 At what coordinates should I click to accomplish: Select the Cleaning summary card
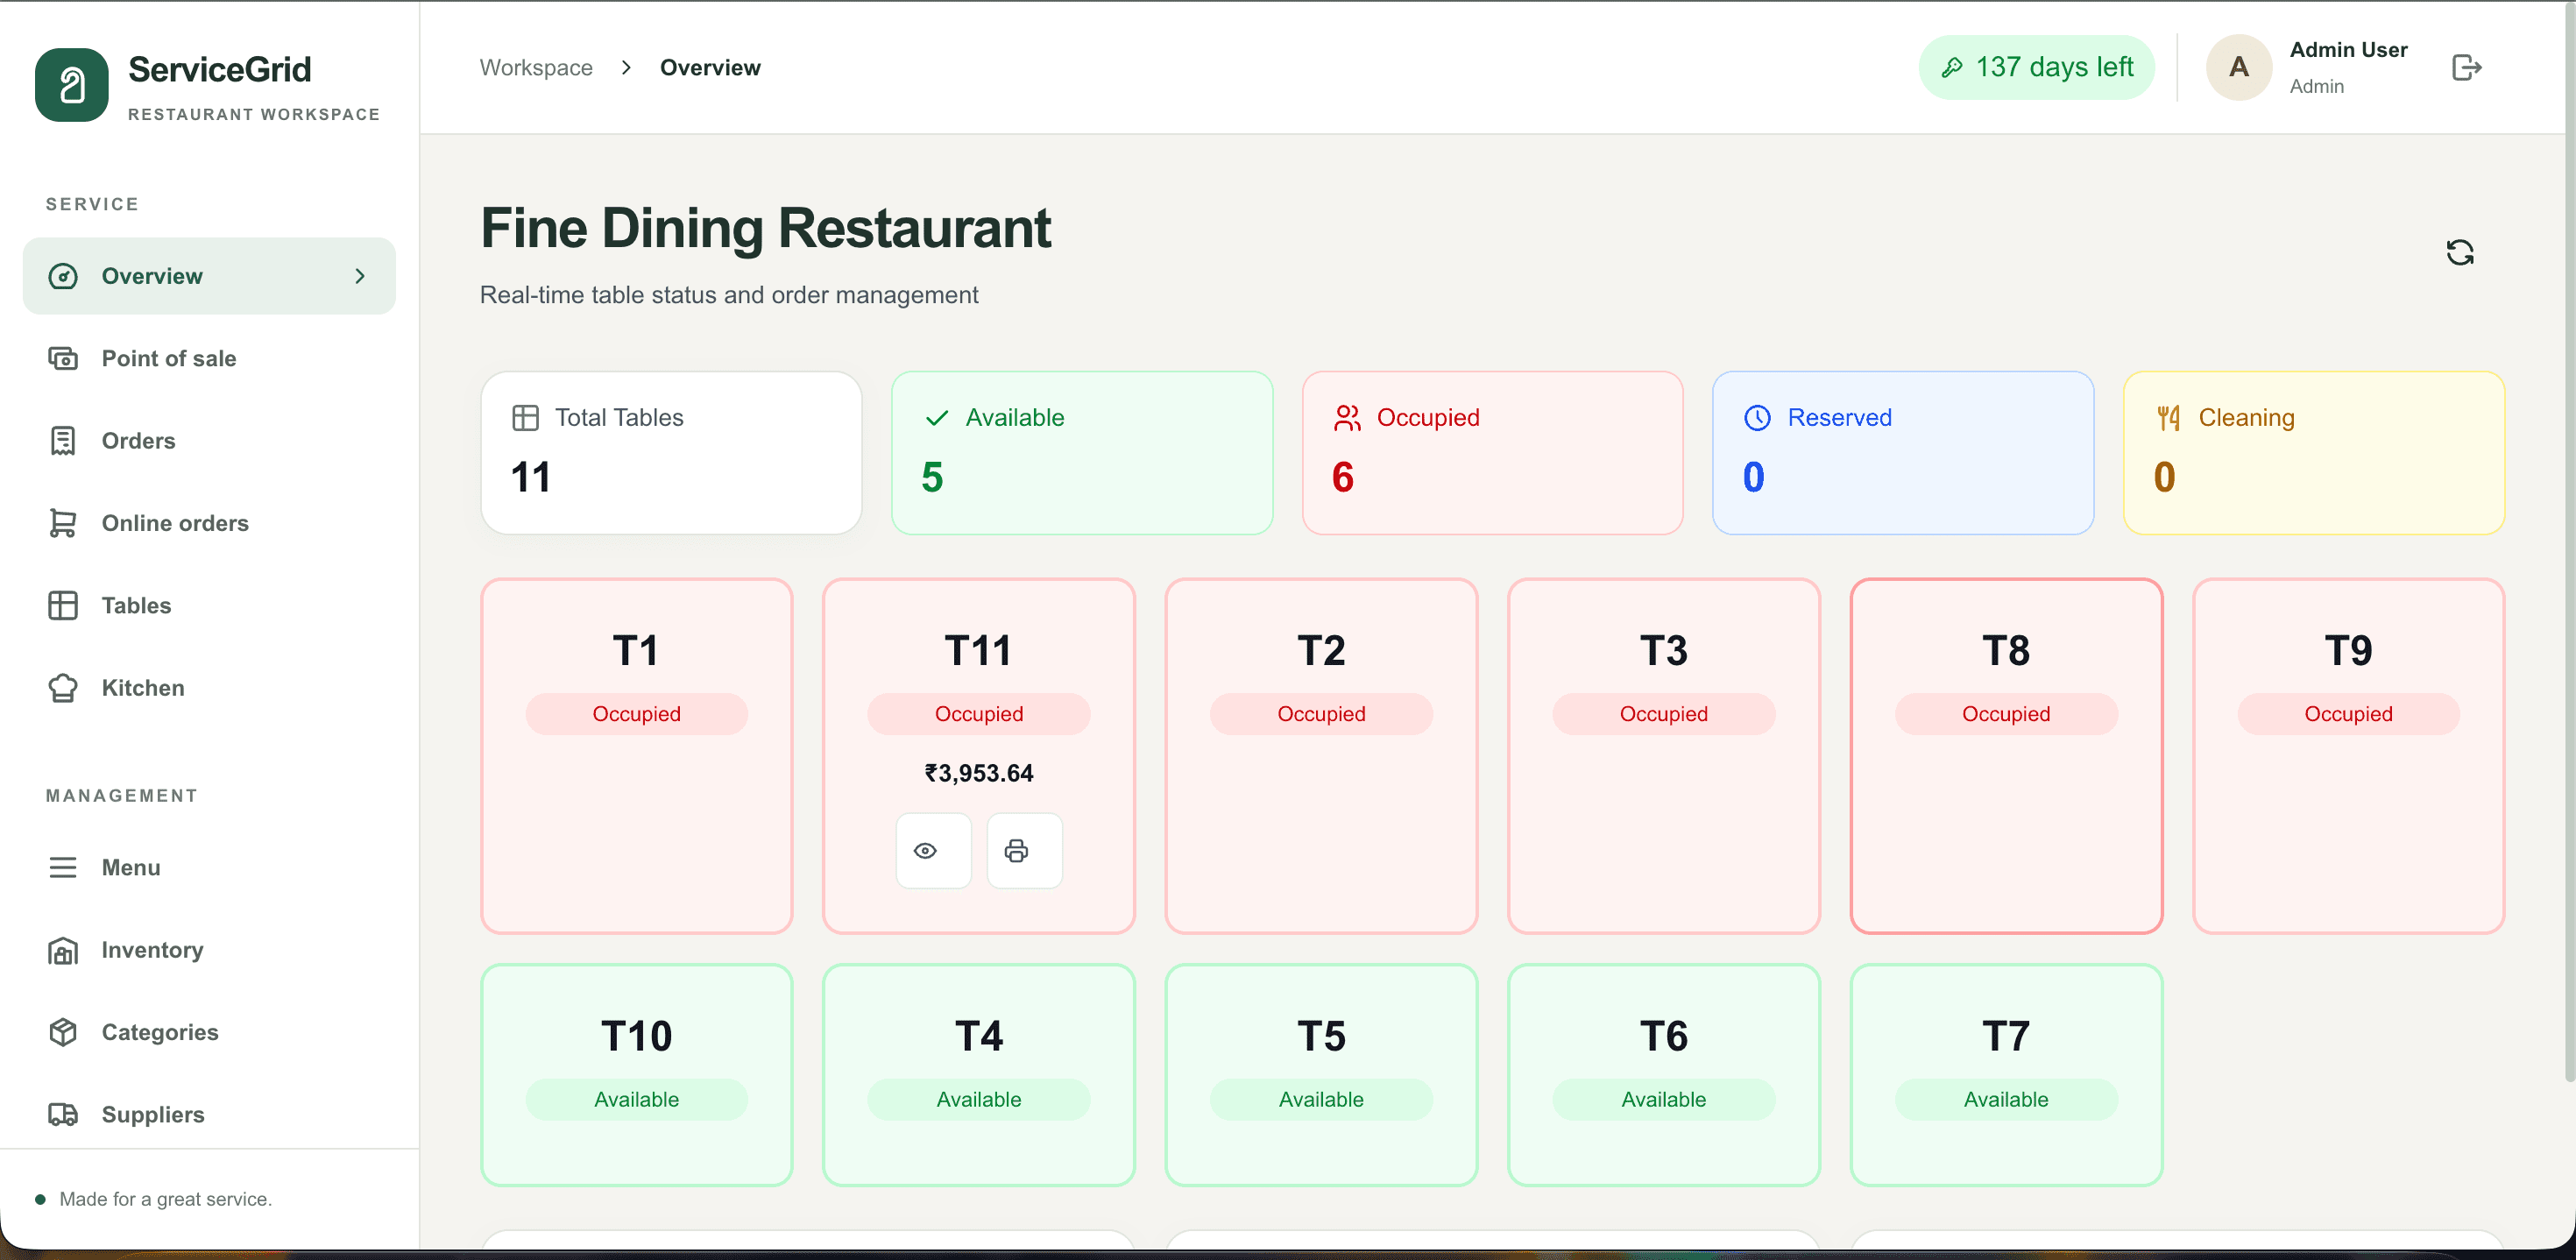[2314, 453]
